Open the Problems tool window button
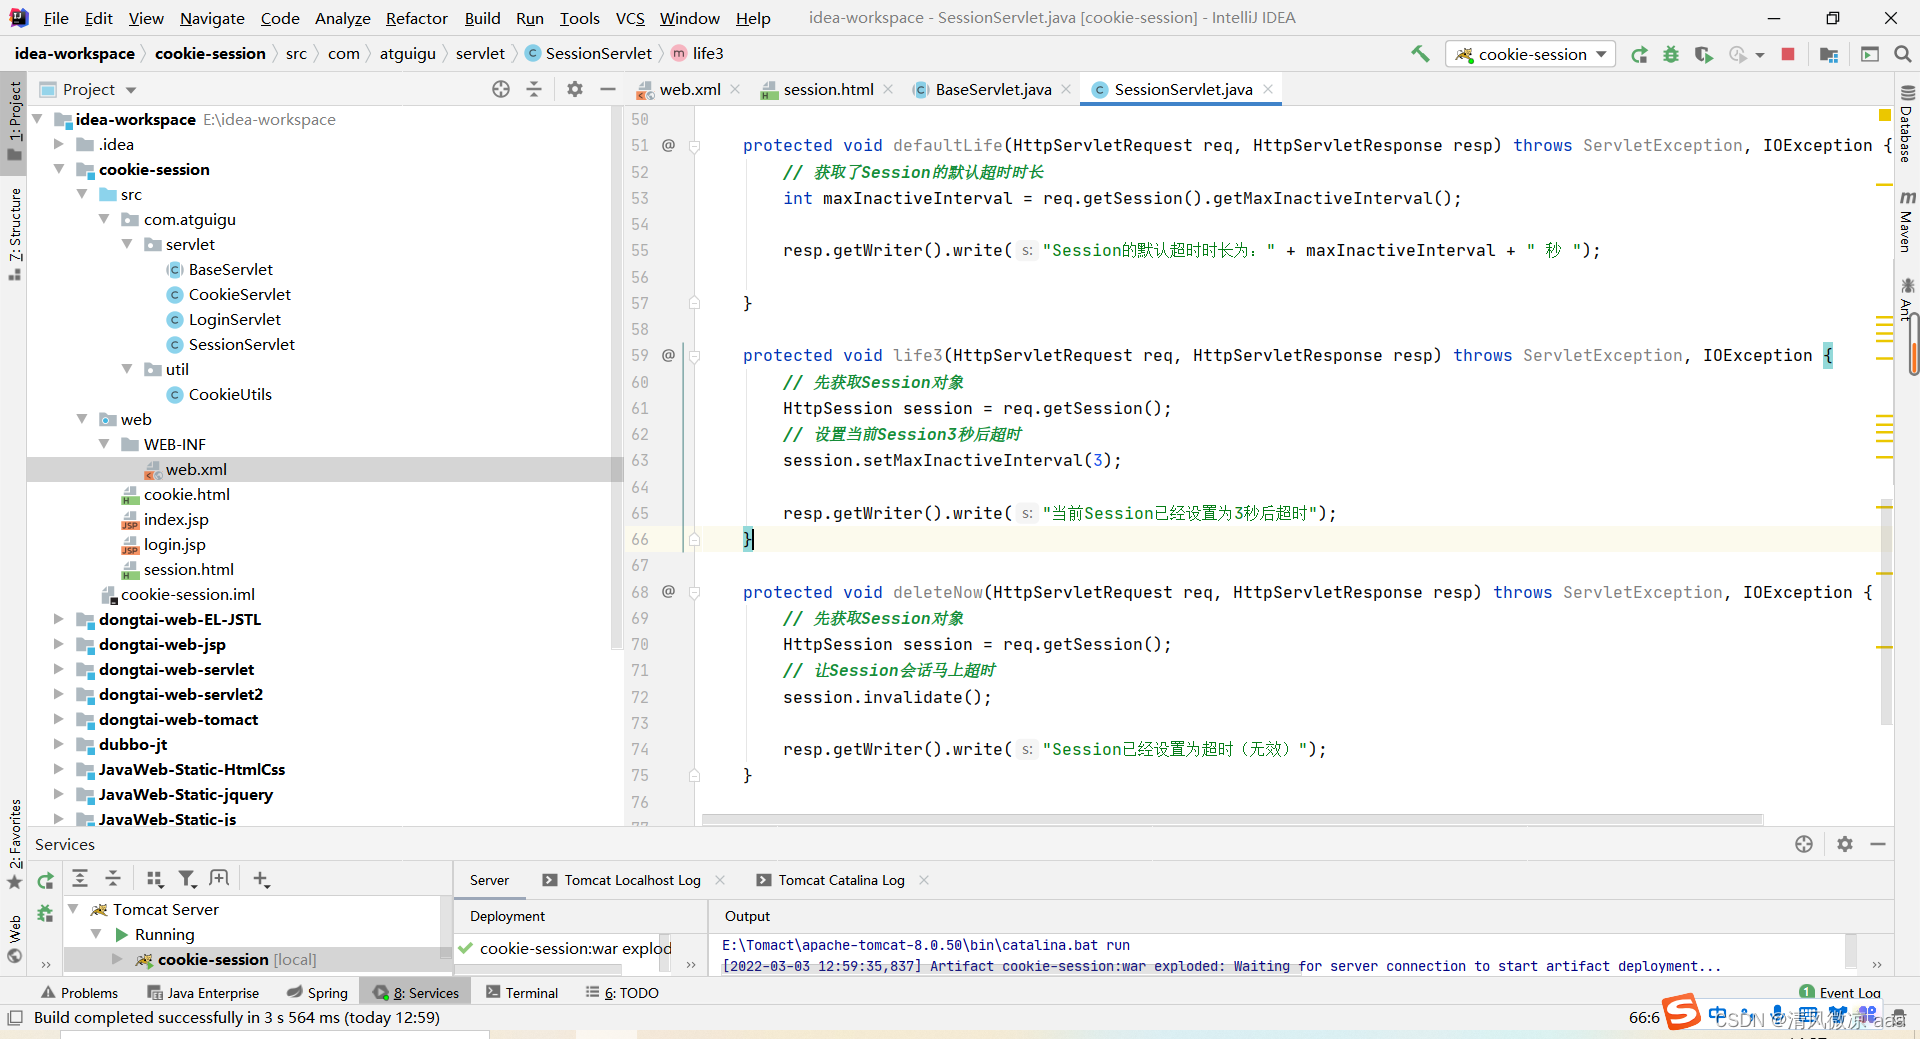This screenshot has width=1920, height=1039. (x=79, y=992)
